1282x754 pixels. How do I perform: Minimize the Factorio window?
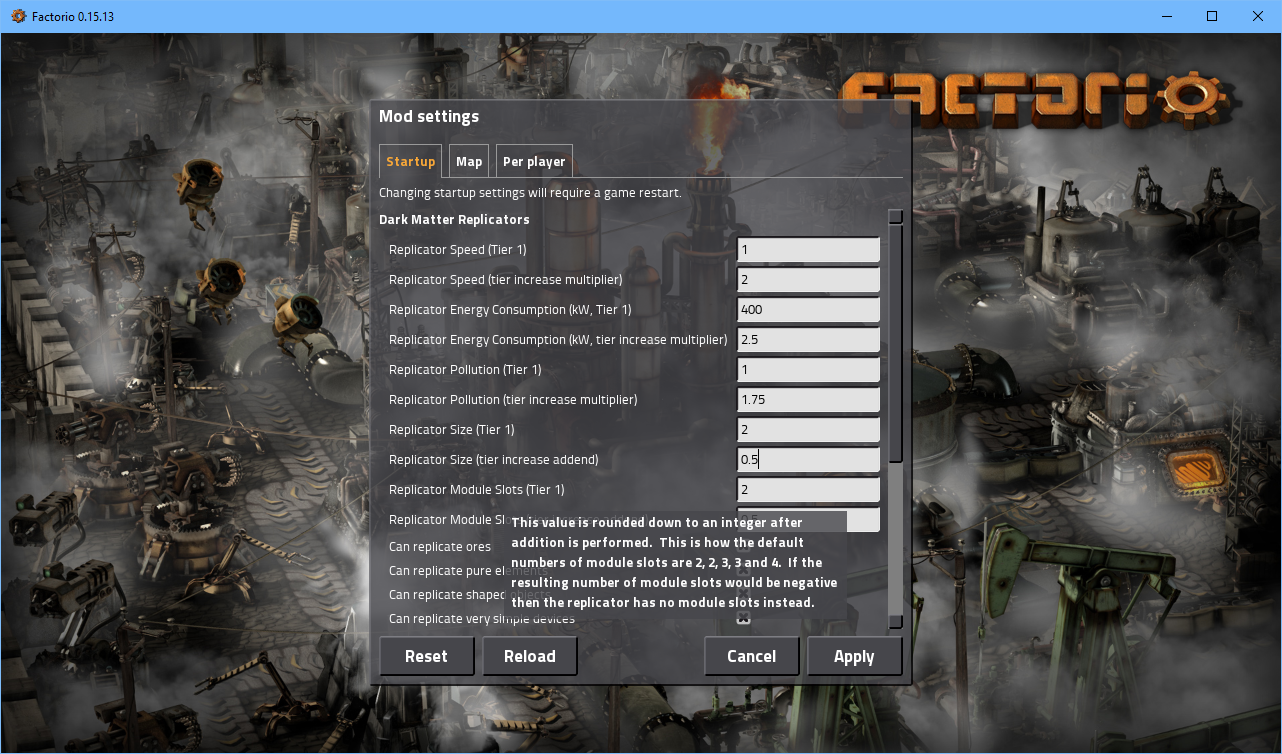click(1166, 16)
